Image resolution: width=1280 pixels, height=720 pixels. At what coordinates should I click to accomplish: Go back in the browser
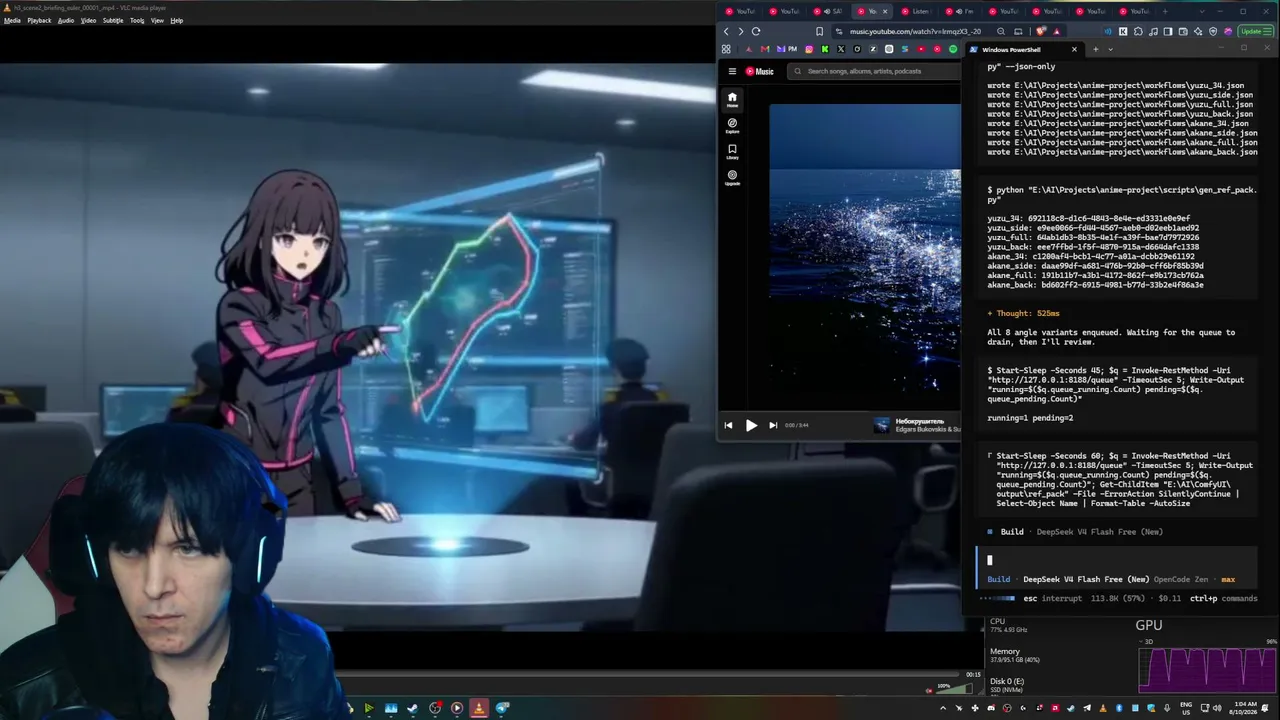[726, 31]
